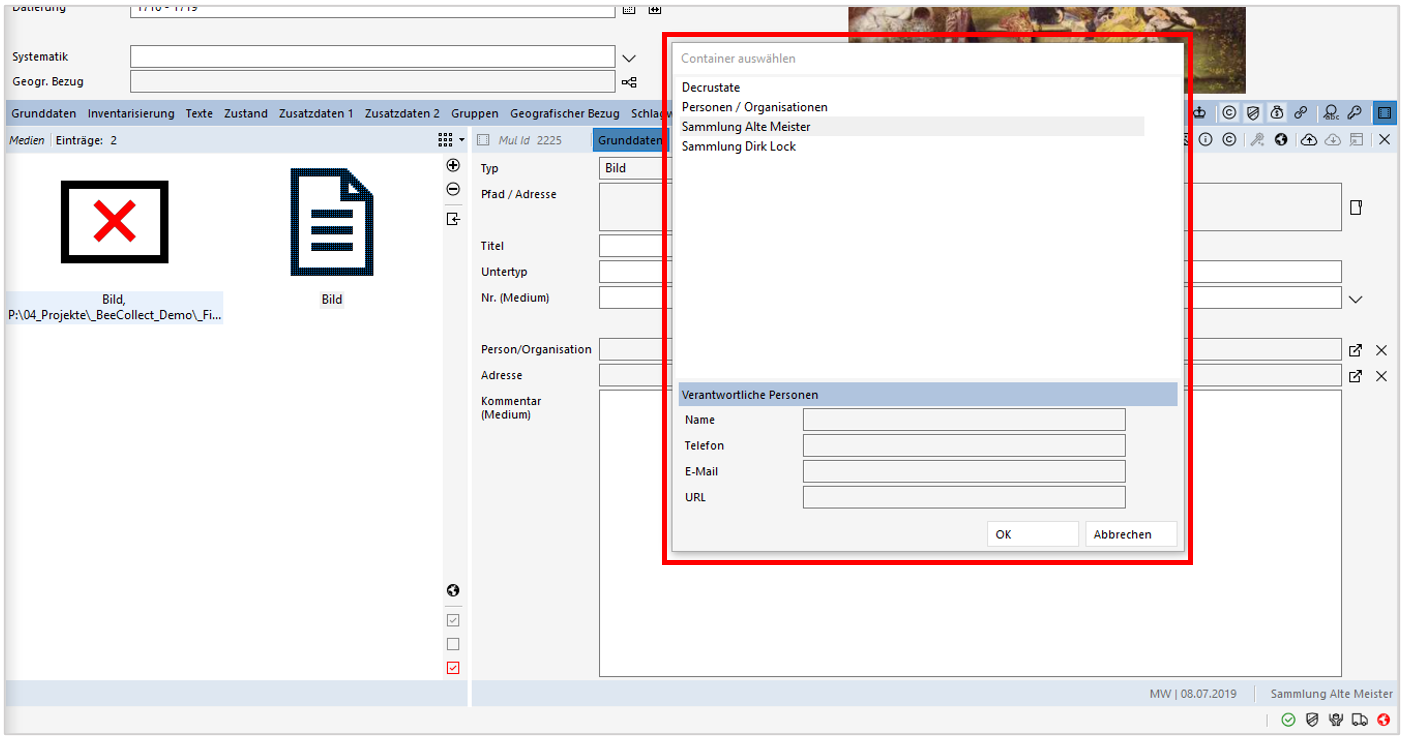This screenshot has height=740, width=1405.
Task: Click the cloud upload icon
Action: [x=1308, y=140]
